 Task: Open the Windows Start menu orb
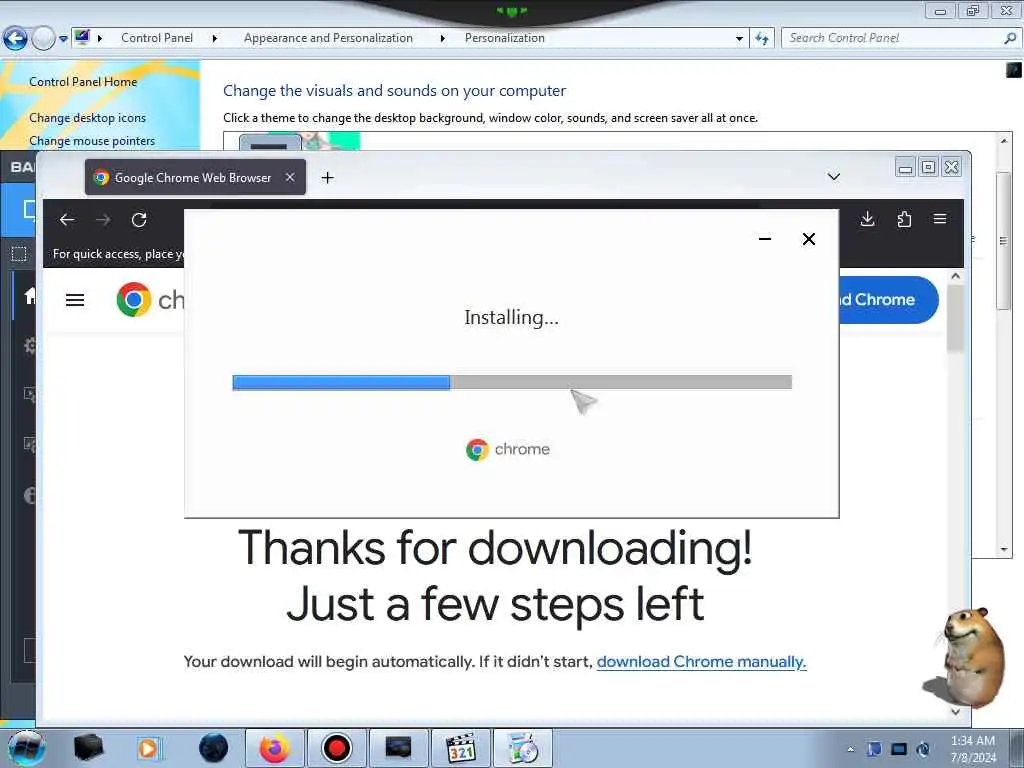[x=26, y=748]
